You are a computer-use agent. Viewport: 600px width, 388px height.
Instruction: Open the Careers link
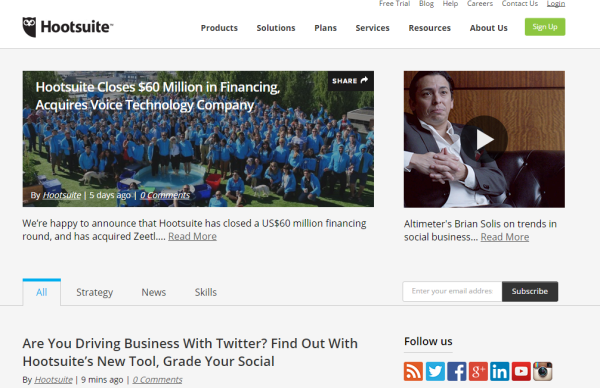pos(480,4)
